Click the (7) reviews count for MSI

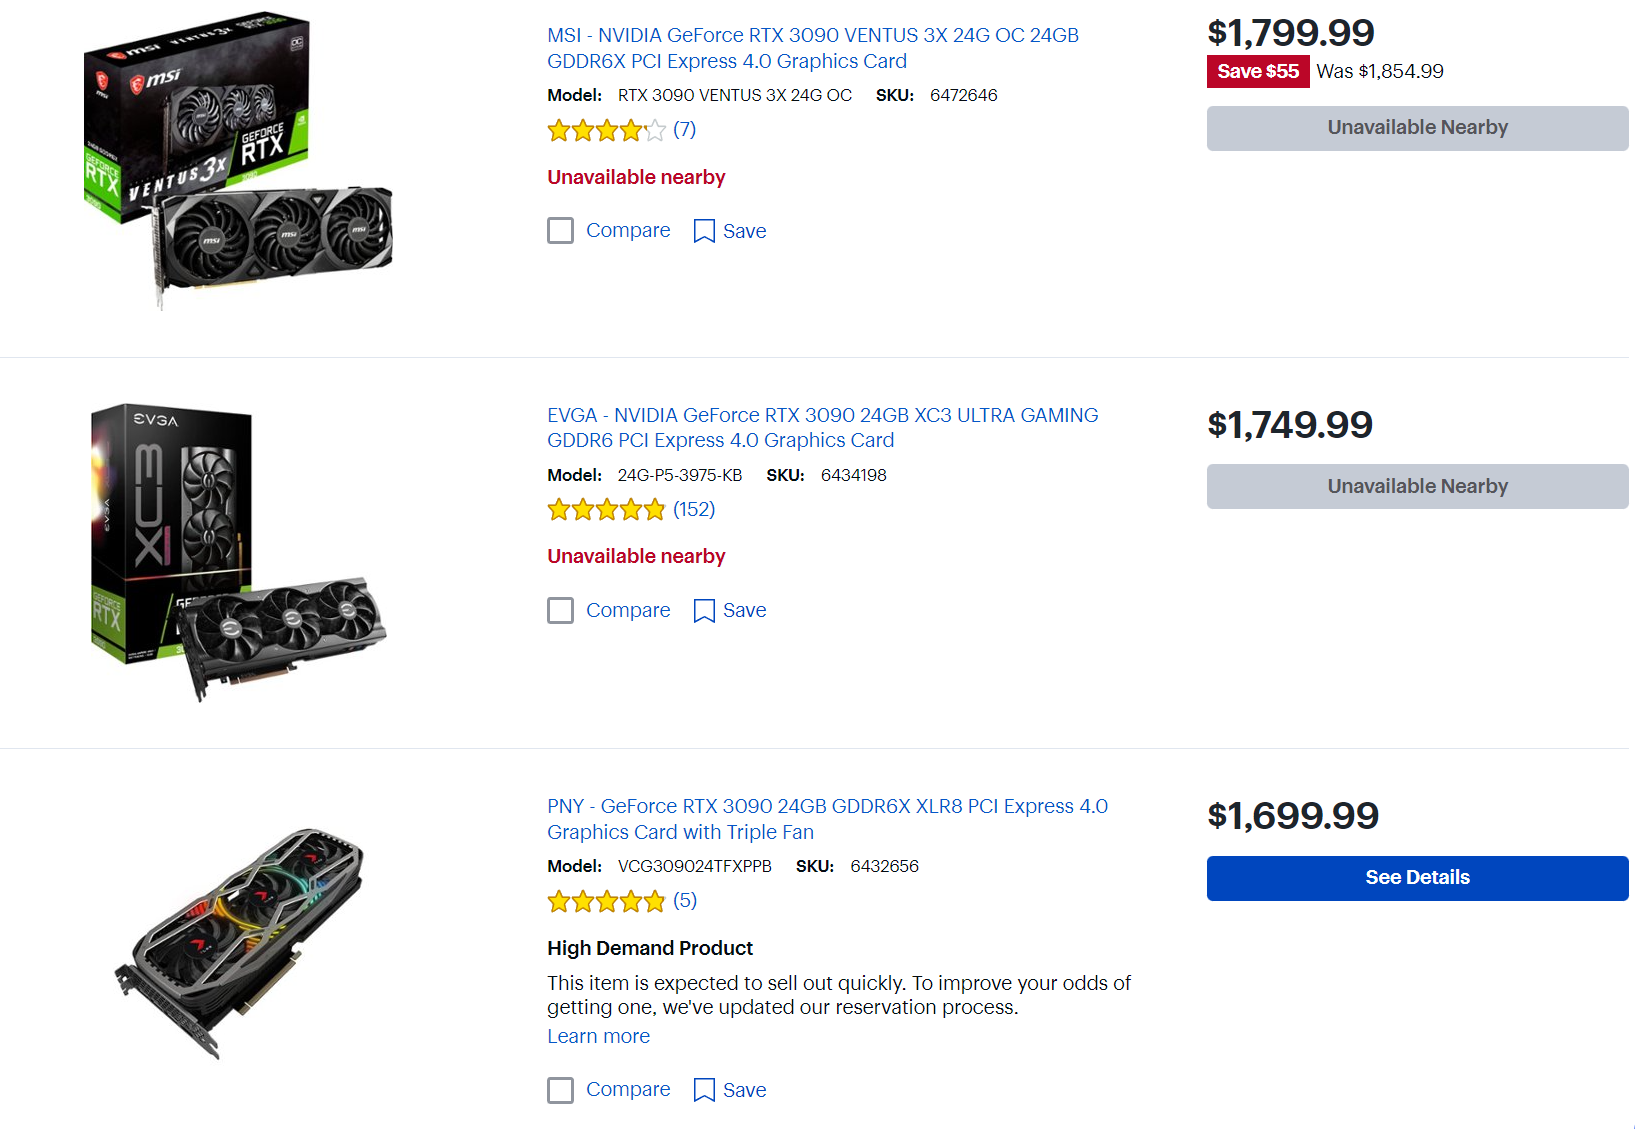click(x=684, y=130)
